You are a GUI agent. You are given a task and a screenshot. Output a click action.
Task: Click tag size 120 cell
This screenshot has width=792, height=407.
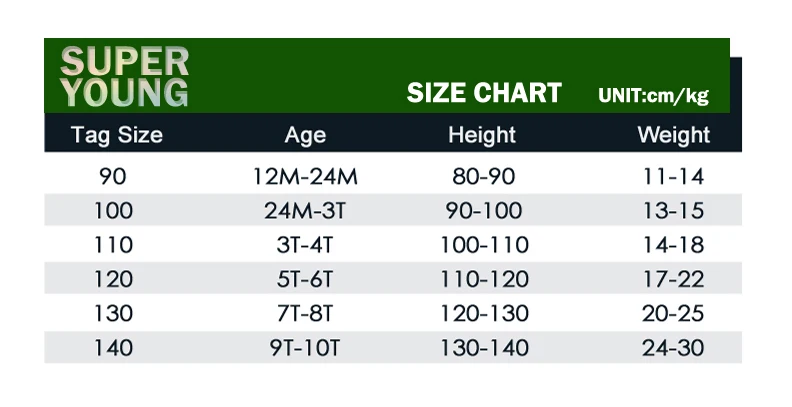pyautogui.click(x=114, y=279)
